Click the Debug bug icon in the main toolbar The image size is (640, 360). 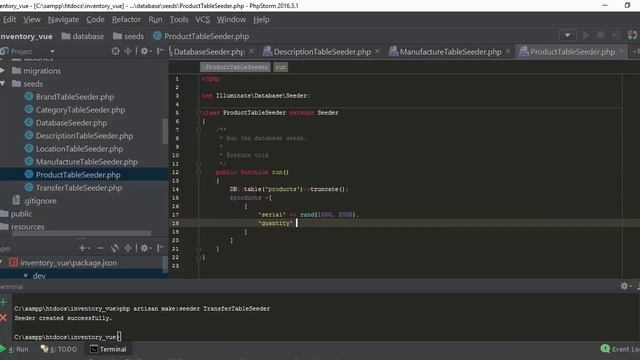[x=600, y=36]
